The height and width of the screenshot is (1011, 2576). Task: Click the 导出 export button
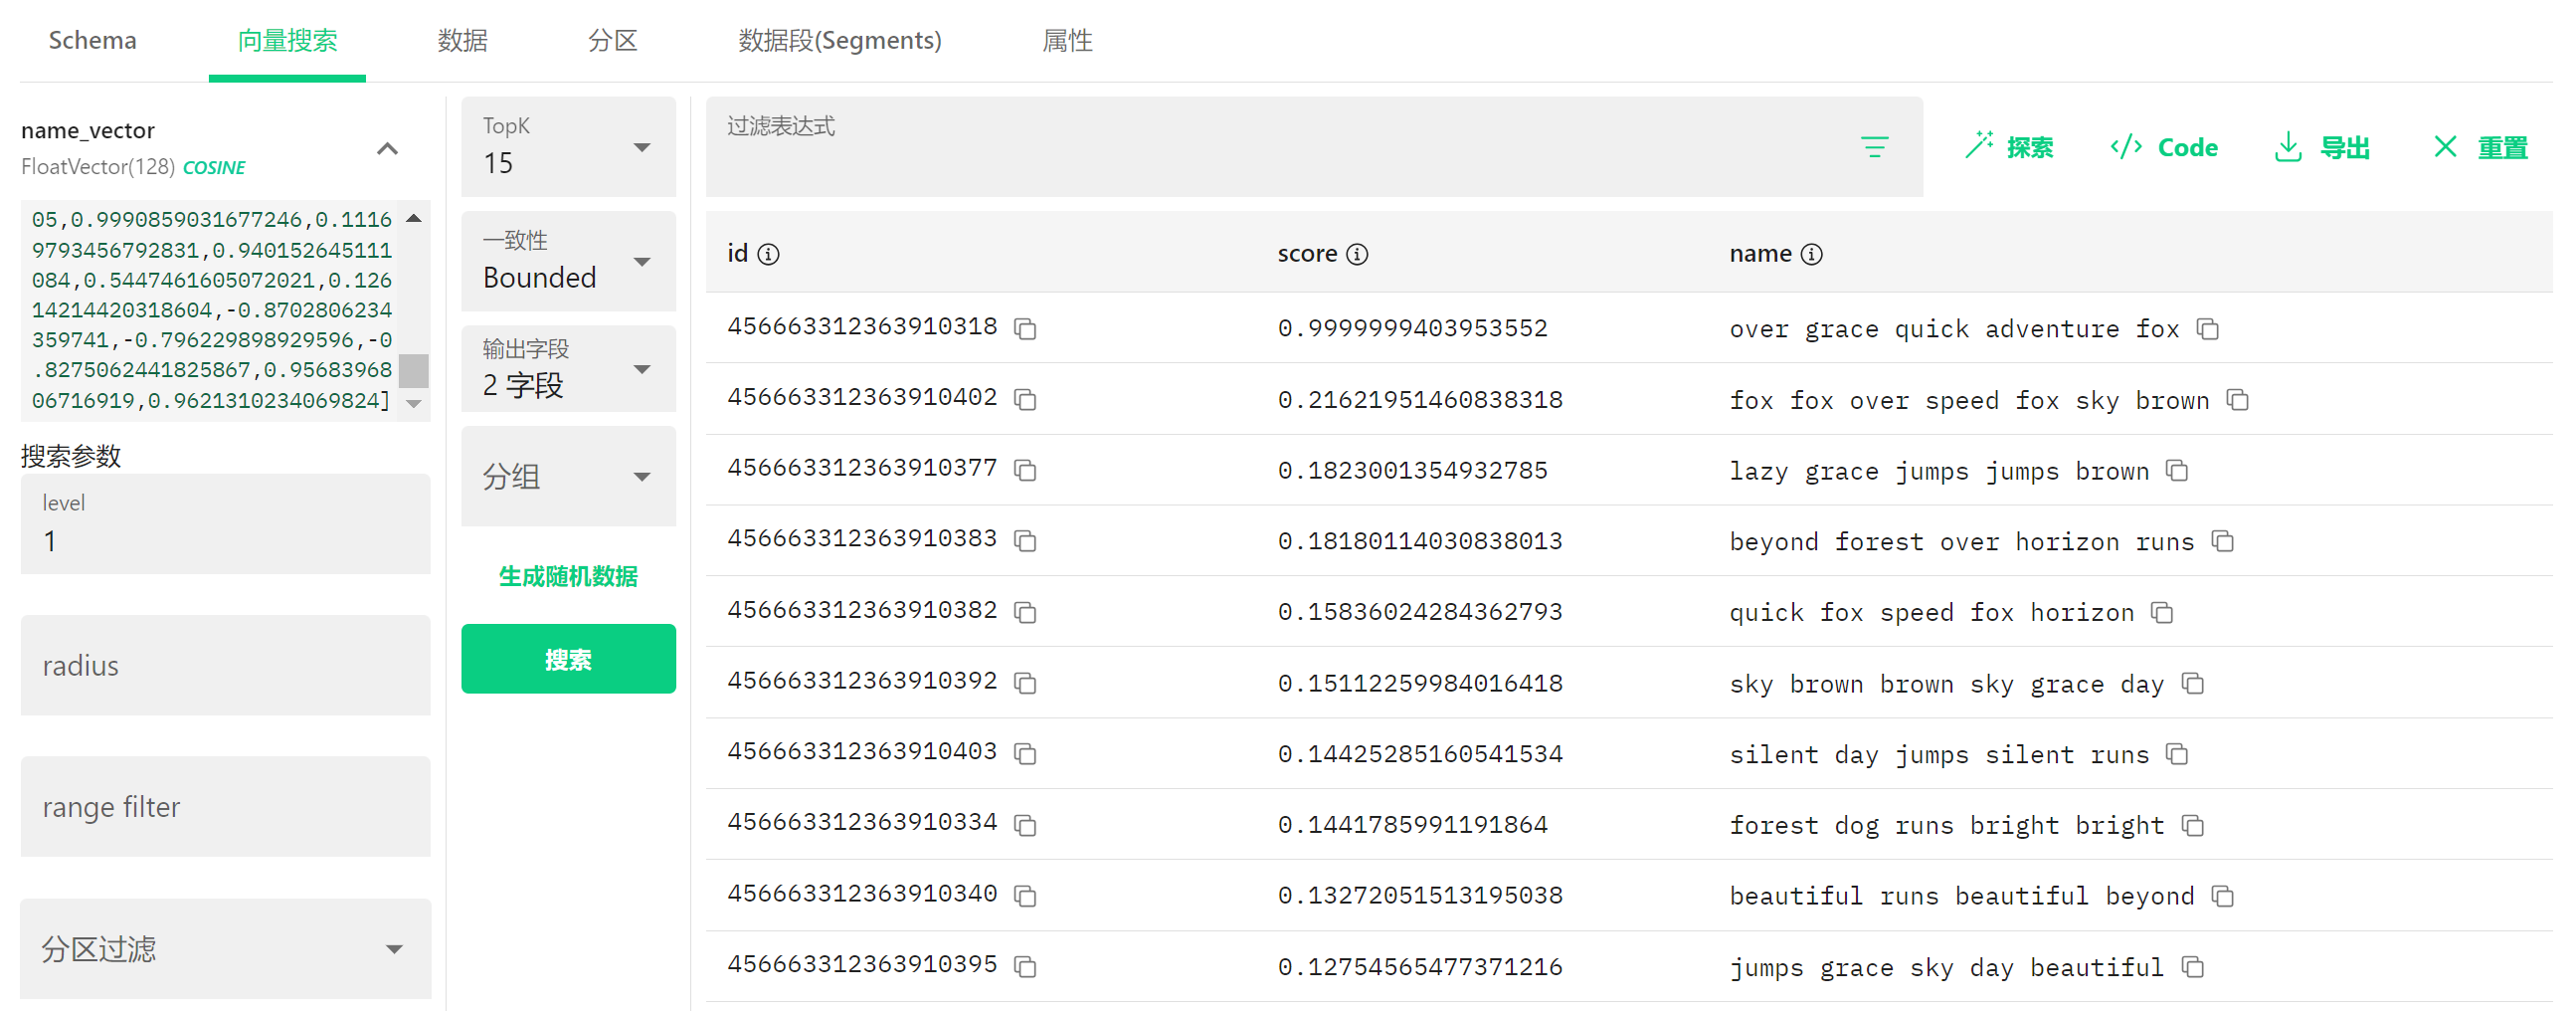click(x=2322, y=148)
